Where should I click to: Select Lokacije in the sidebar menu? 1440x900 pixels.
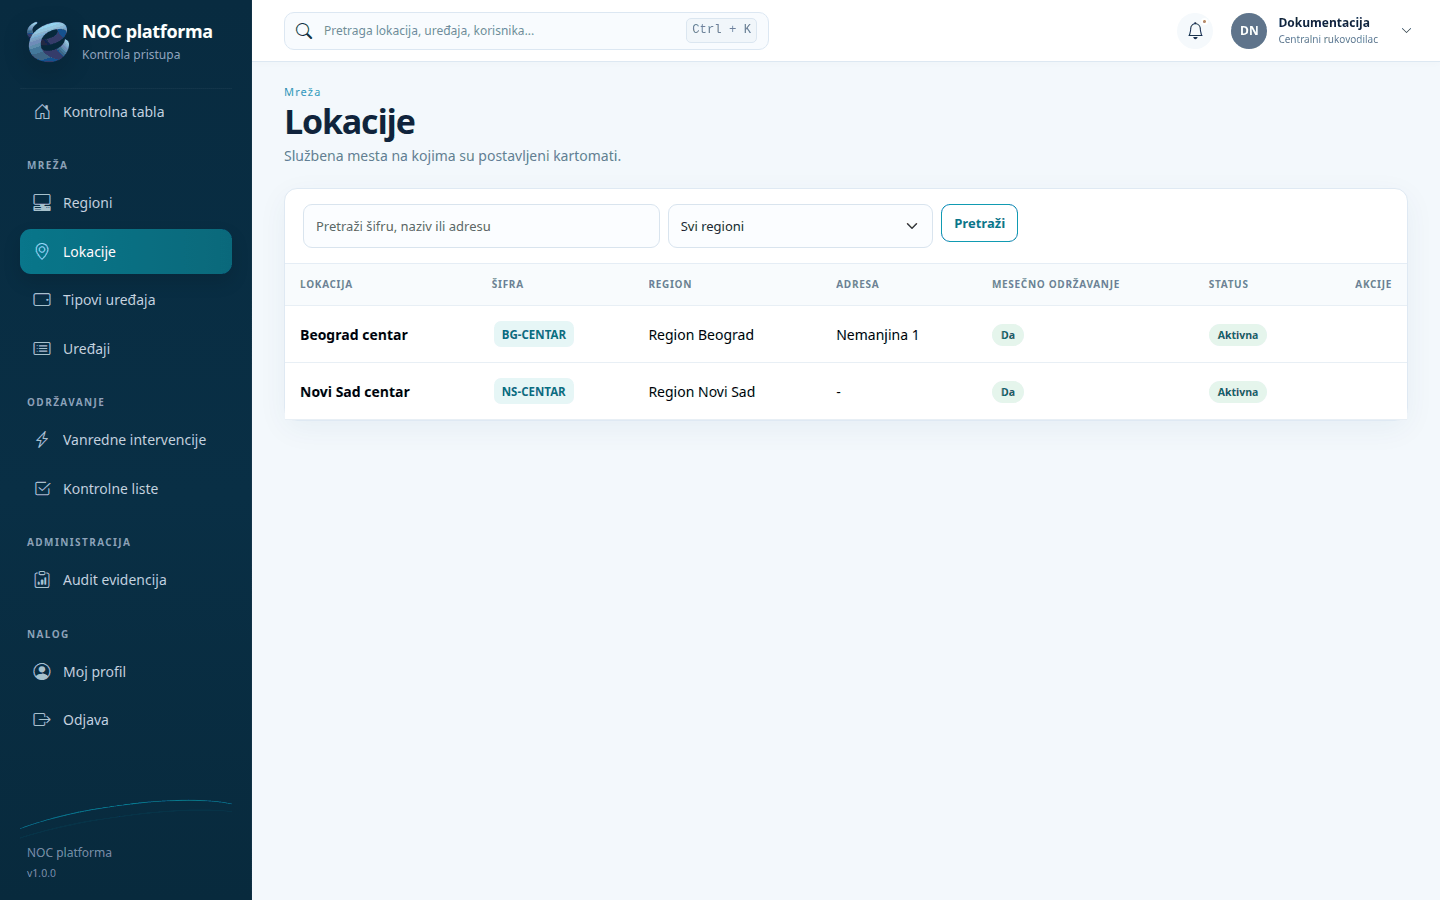(126, 252)
